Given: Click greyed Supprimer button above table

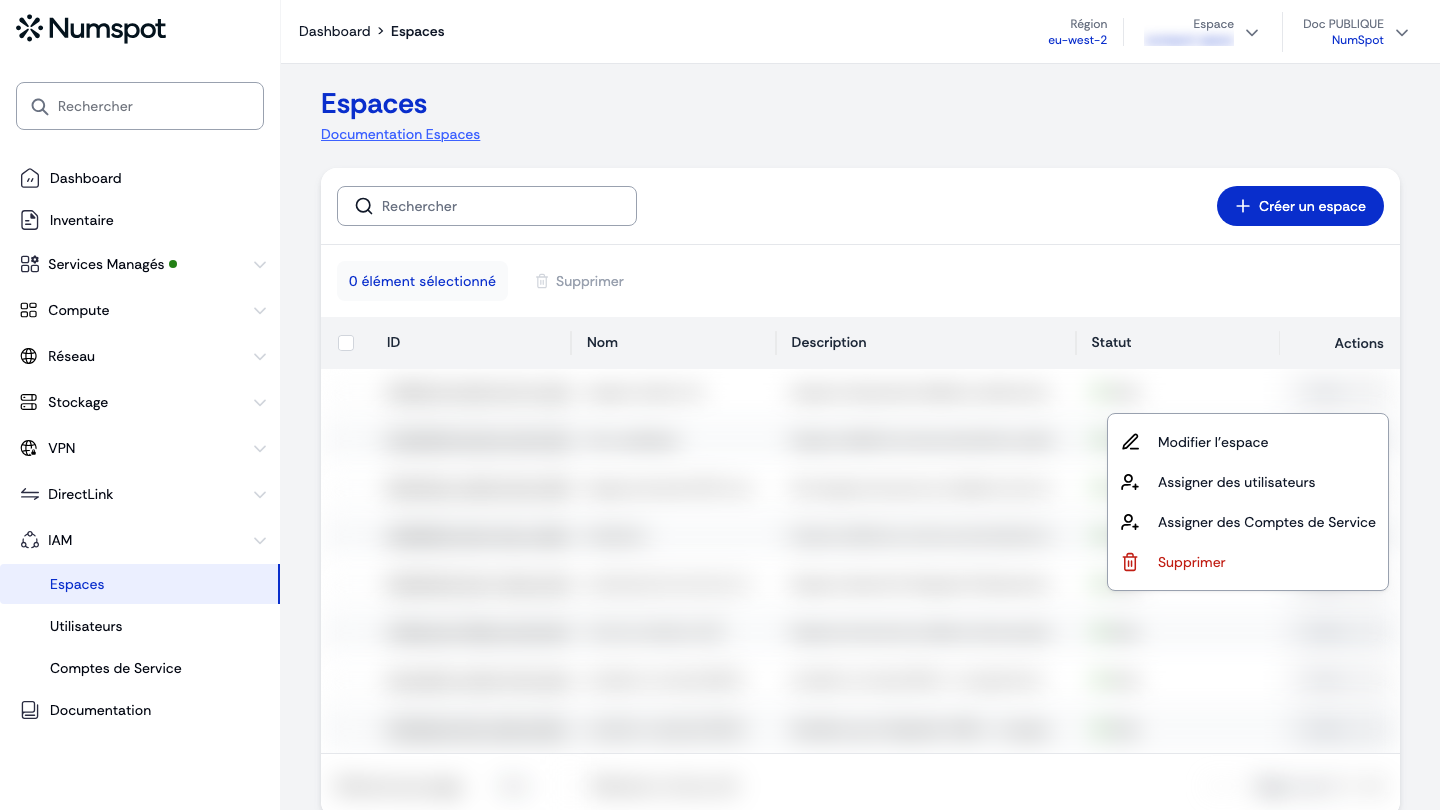Looking at the screenshot, I should click(x=580, y=281).
